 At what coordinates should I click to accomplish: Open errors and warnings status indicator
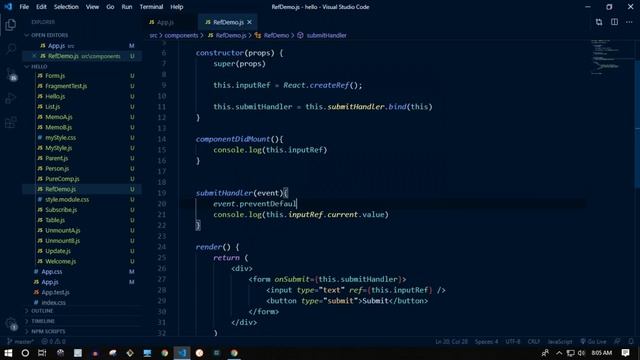click(x=53, y=341)
